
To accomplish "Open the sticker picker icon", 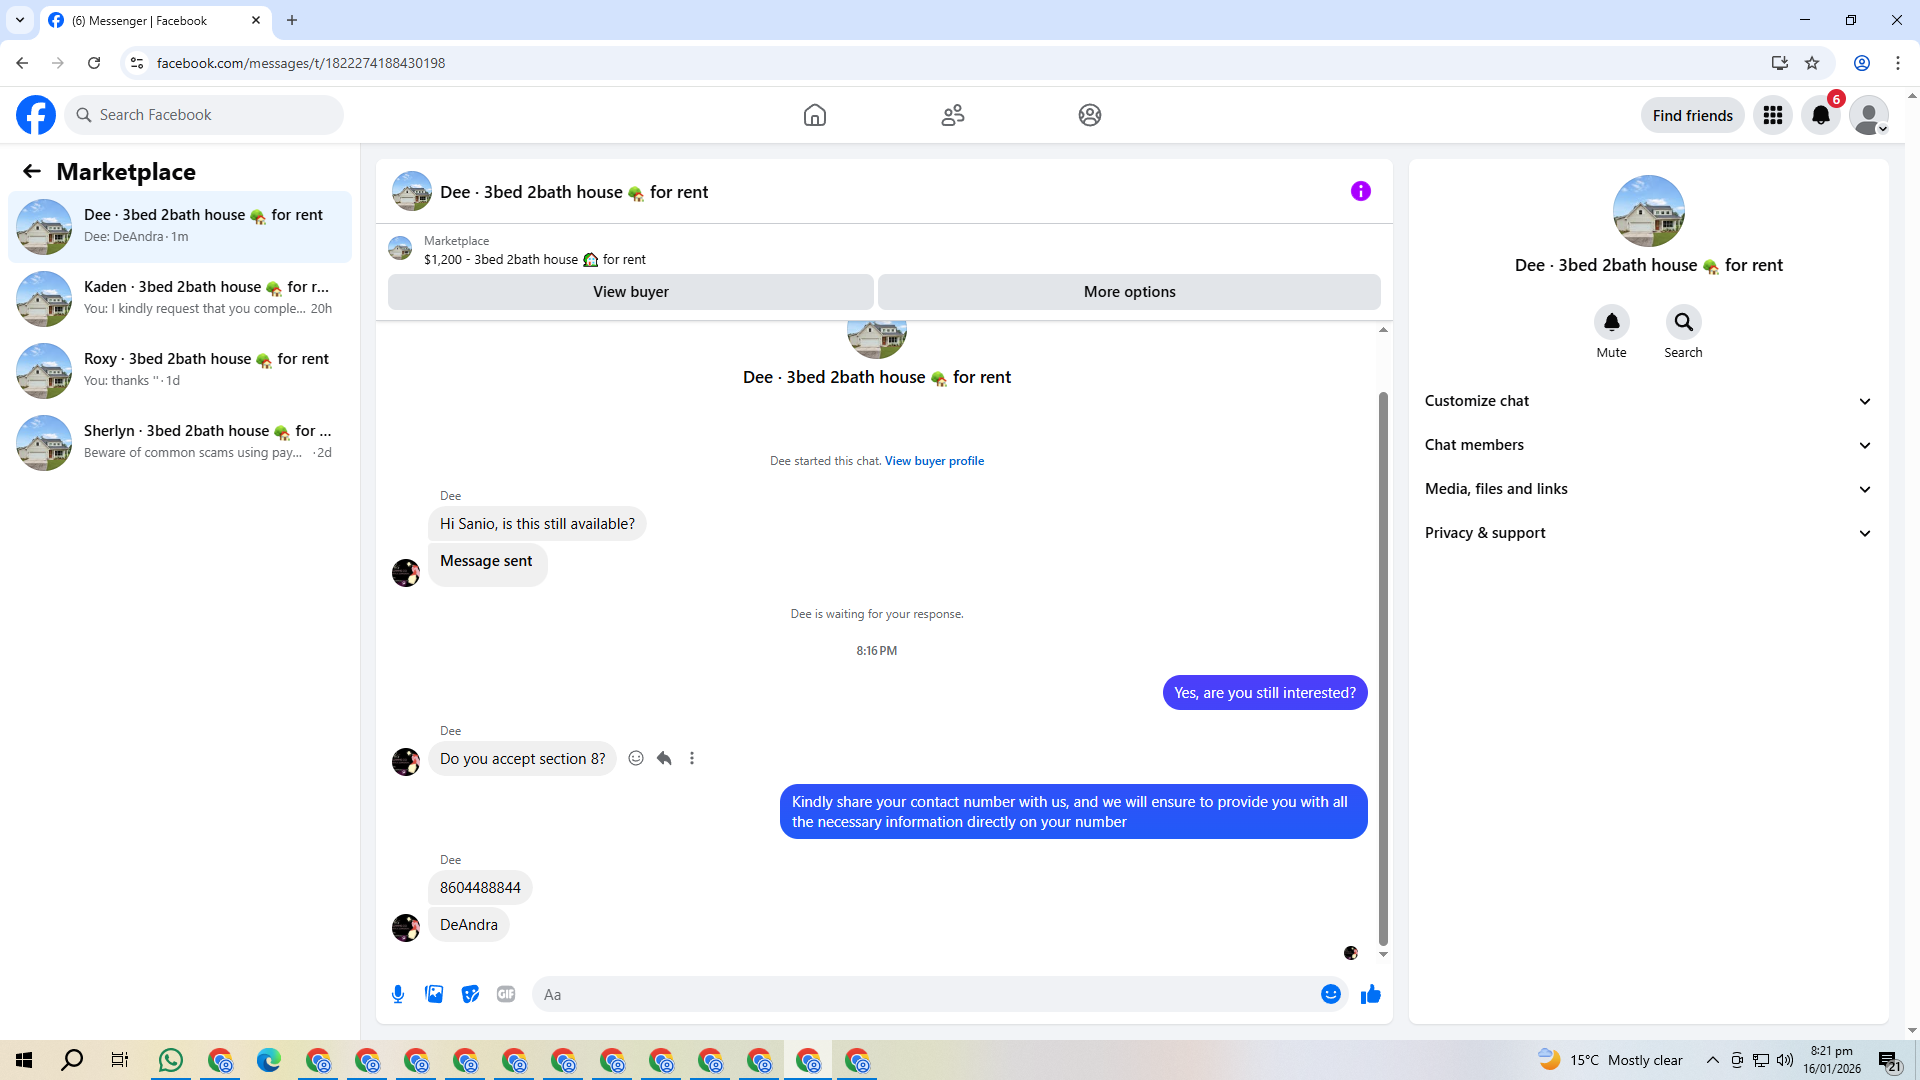I will (470, 994).
